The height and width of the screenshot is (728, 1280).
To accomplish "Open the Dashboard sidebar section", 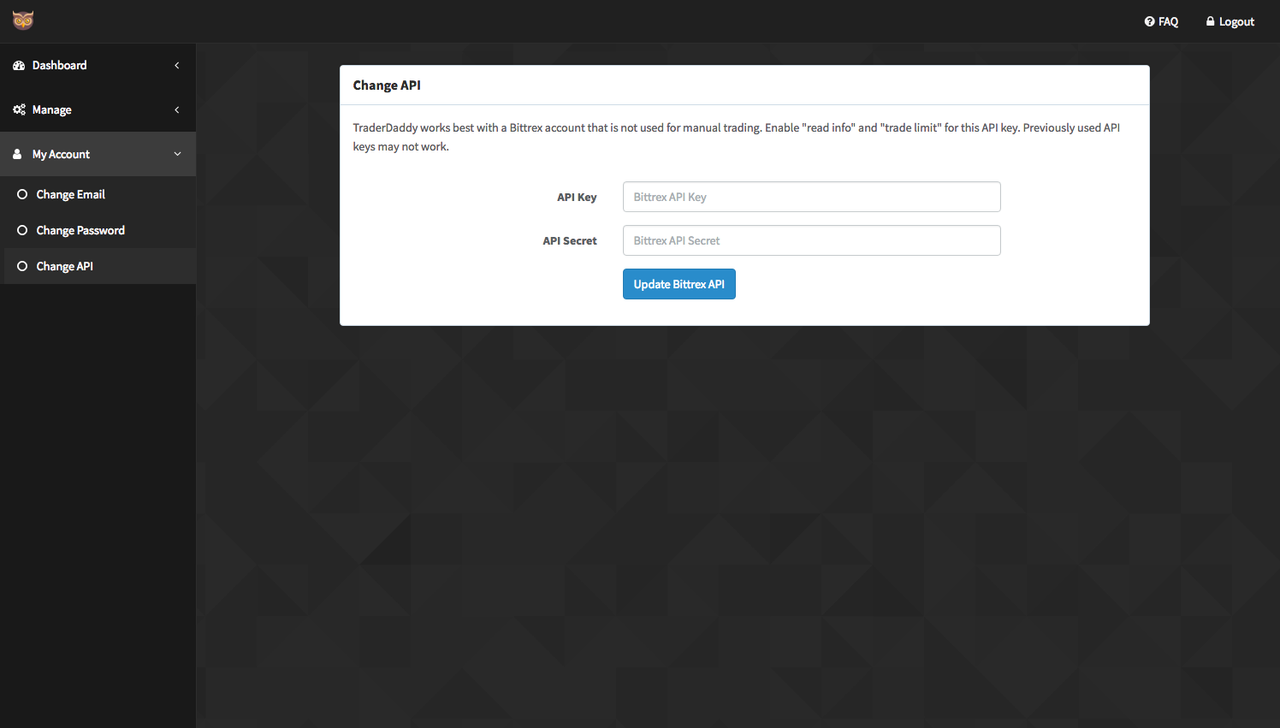I will [x=98, y=65].
